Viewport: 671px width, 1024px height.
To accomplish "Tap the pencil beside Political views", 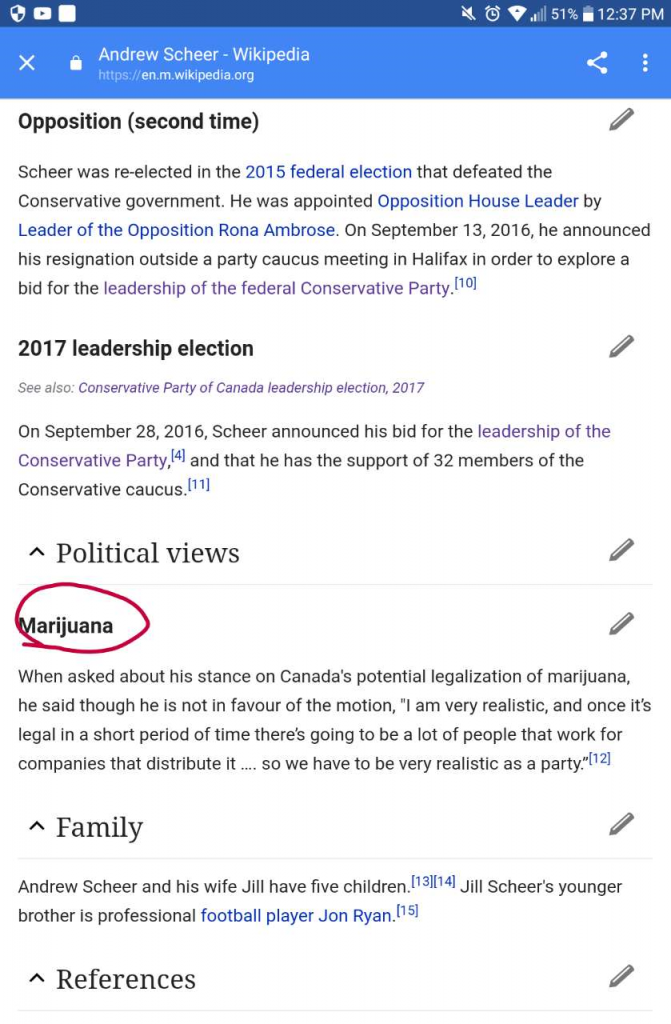I will (621, 550).
